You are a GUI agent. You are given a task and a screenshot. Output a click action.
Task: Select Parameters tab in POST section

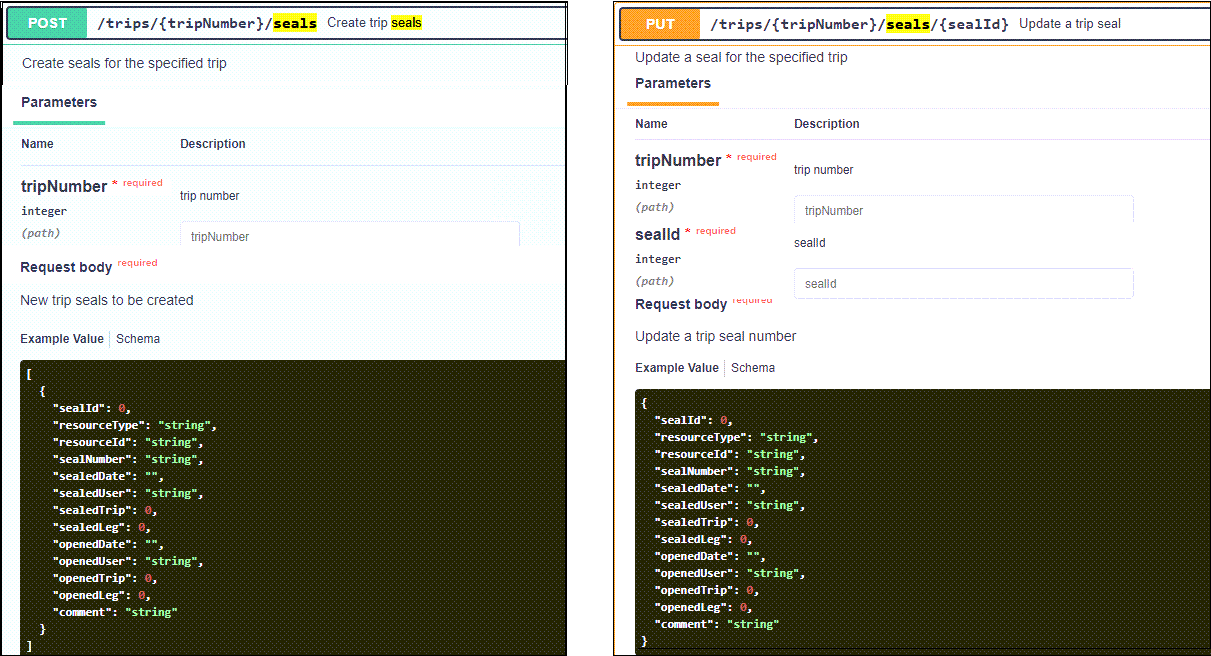tap(59, 103)
